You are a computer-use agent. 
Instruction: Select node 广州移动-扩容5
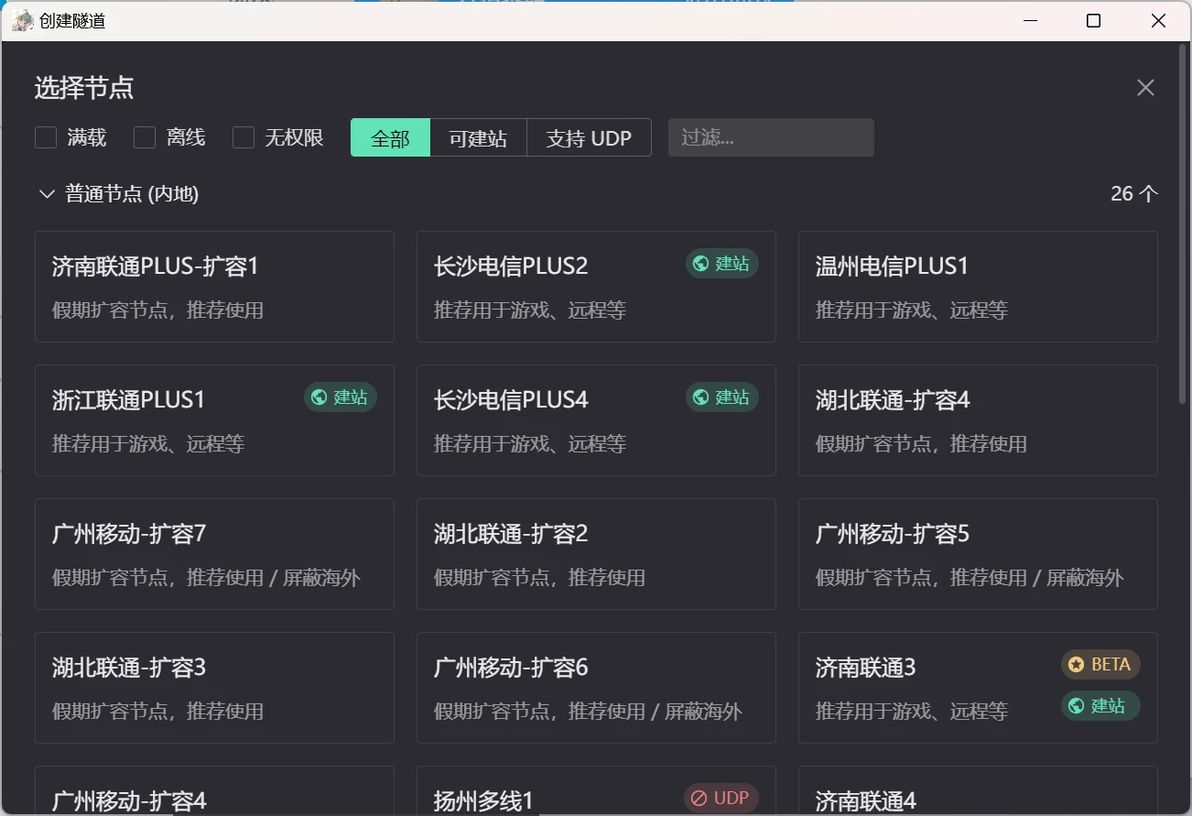coord(978,554)
